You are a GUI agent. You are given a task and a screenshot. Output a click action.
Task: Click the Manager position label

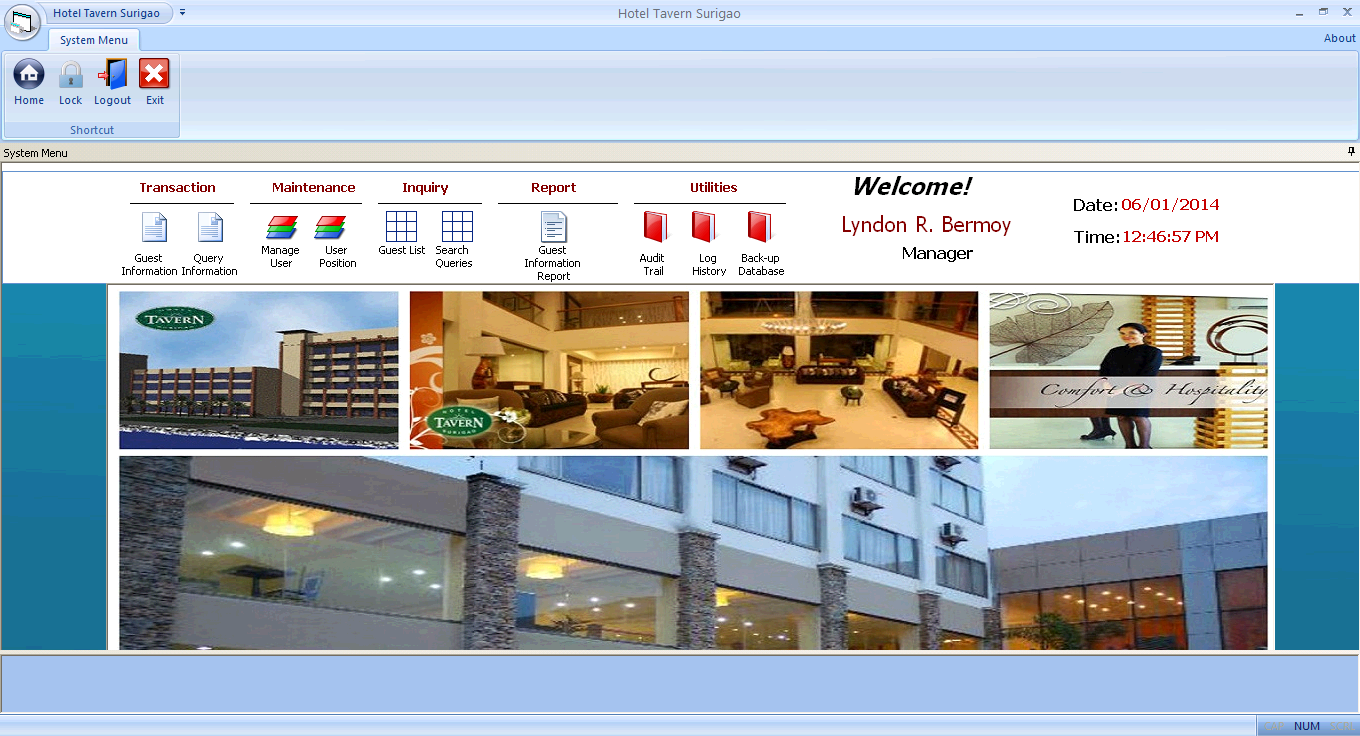(937, 254)
